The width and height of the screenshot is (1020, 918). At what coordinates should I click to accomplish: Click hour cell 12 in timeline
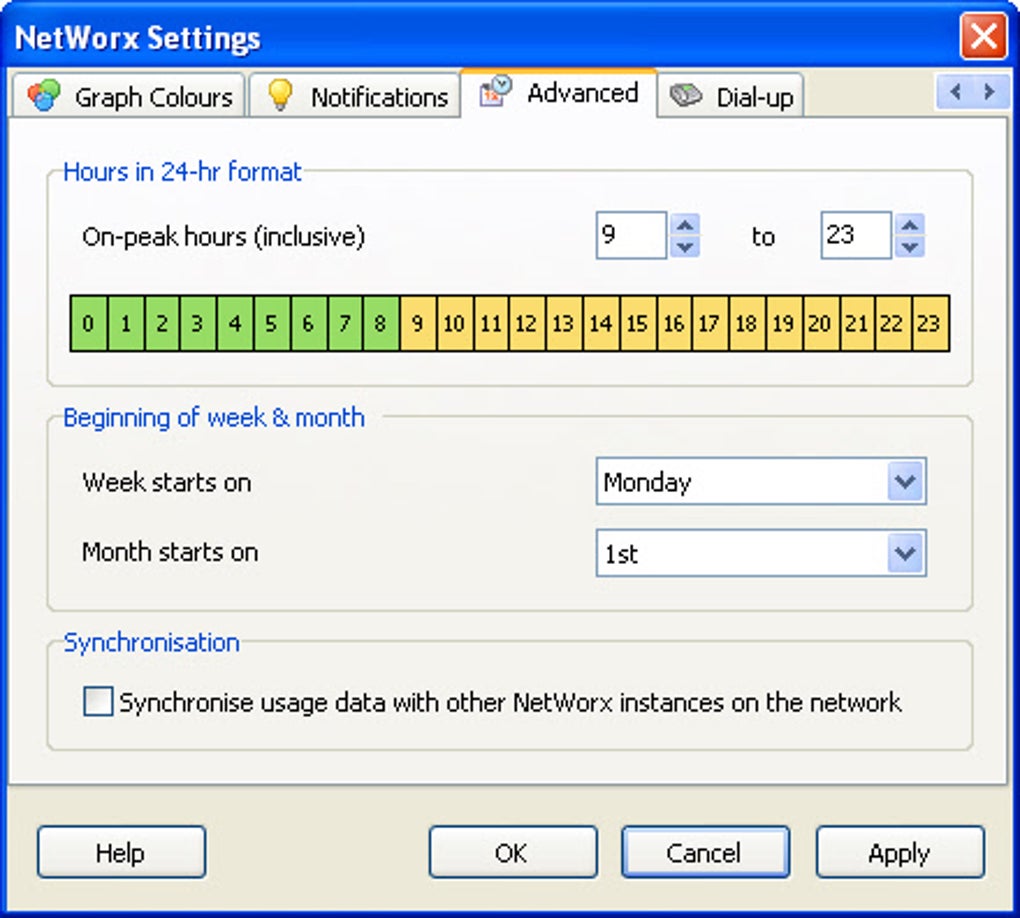[x=528, y=323]
